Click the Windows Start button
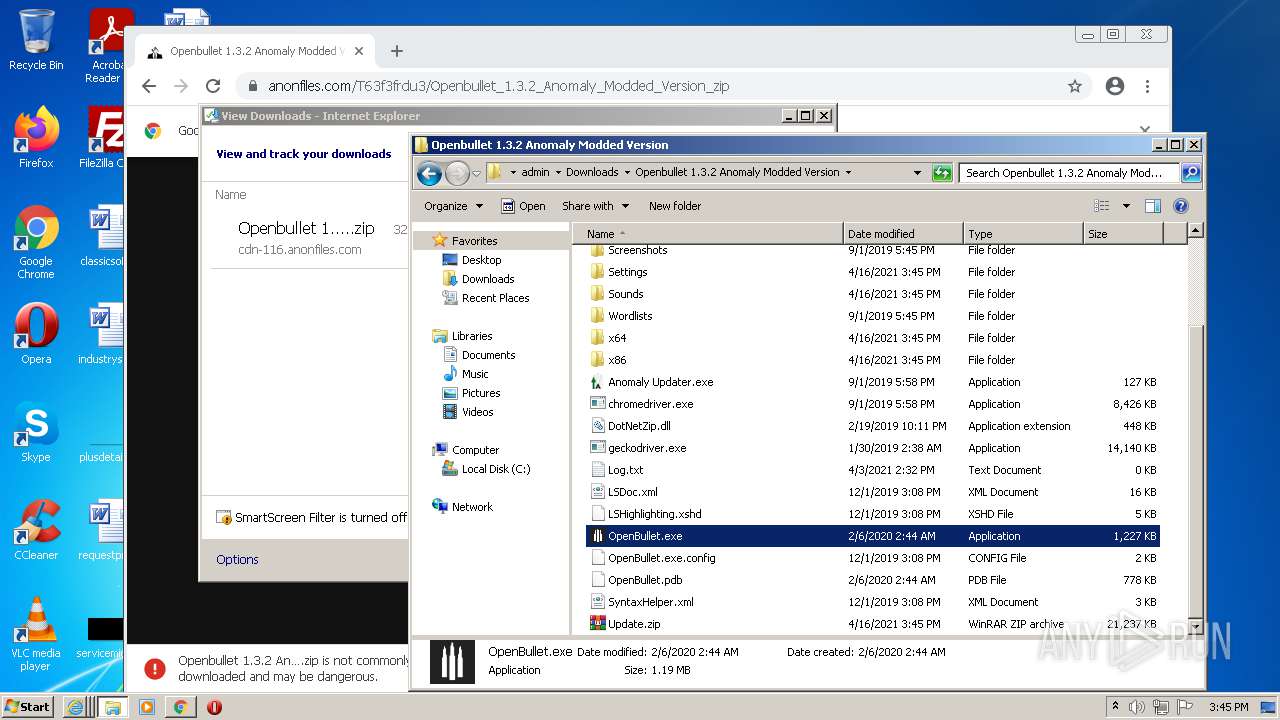The image size is (1280, 720). [x=28, y=707]
